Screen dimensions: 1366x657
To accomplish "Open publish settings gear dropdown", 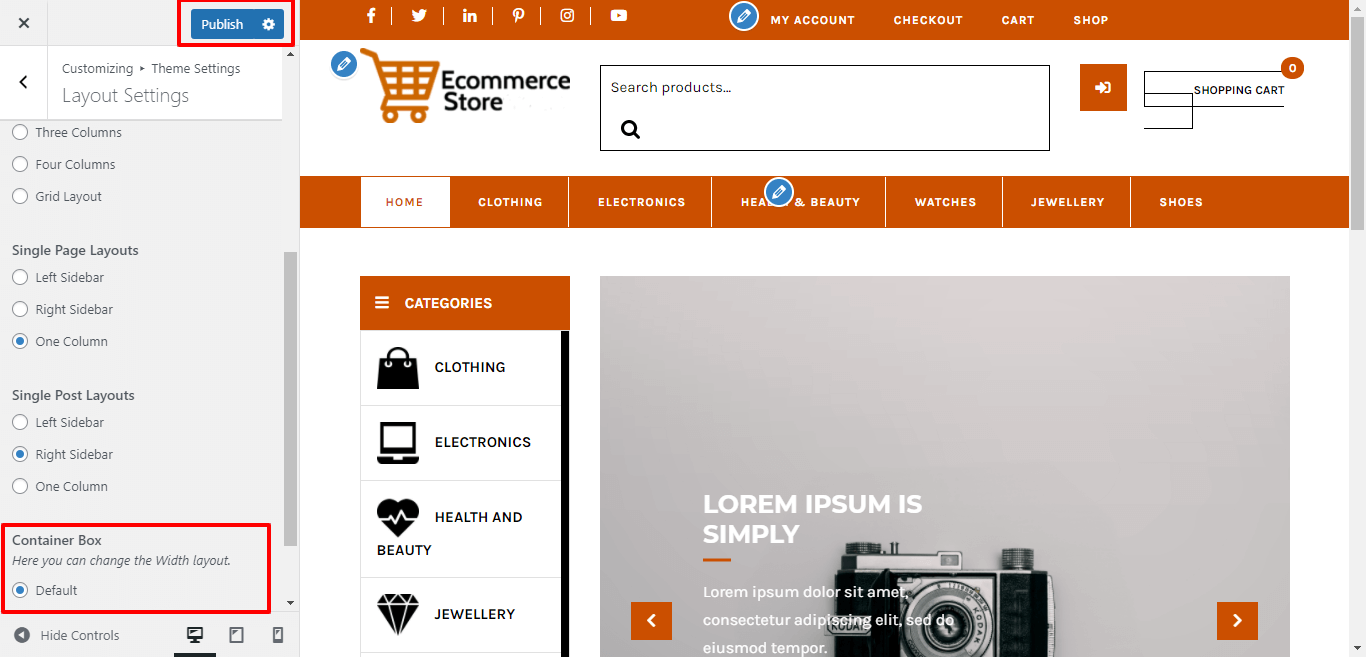I will coord(268,24).
